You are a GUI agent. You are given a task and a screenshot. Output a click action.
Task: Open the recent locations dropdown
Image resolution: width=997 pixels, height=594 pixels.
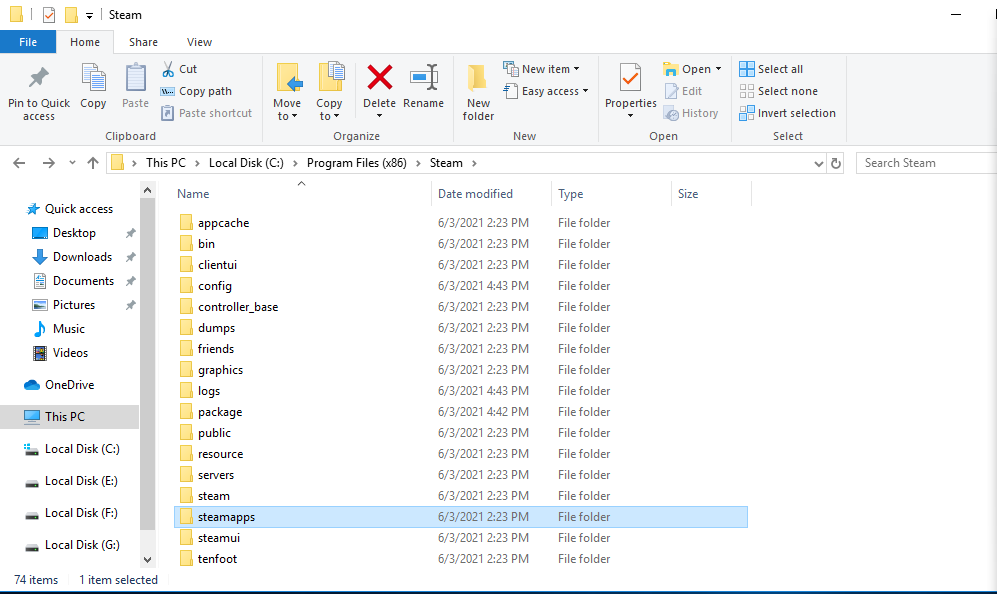pos(72,163)
